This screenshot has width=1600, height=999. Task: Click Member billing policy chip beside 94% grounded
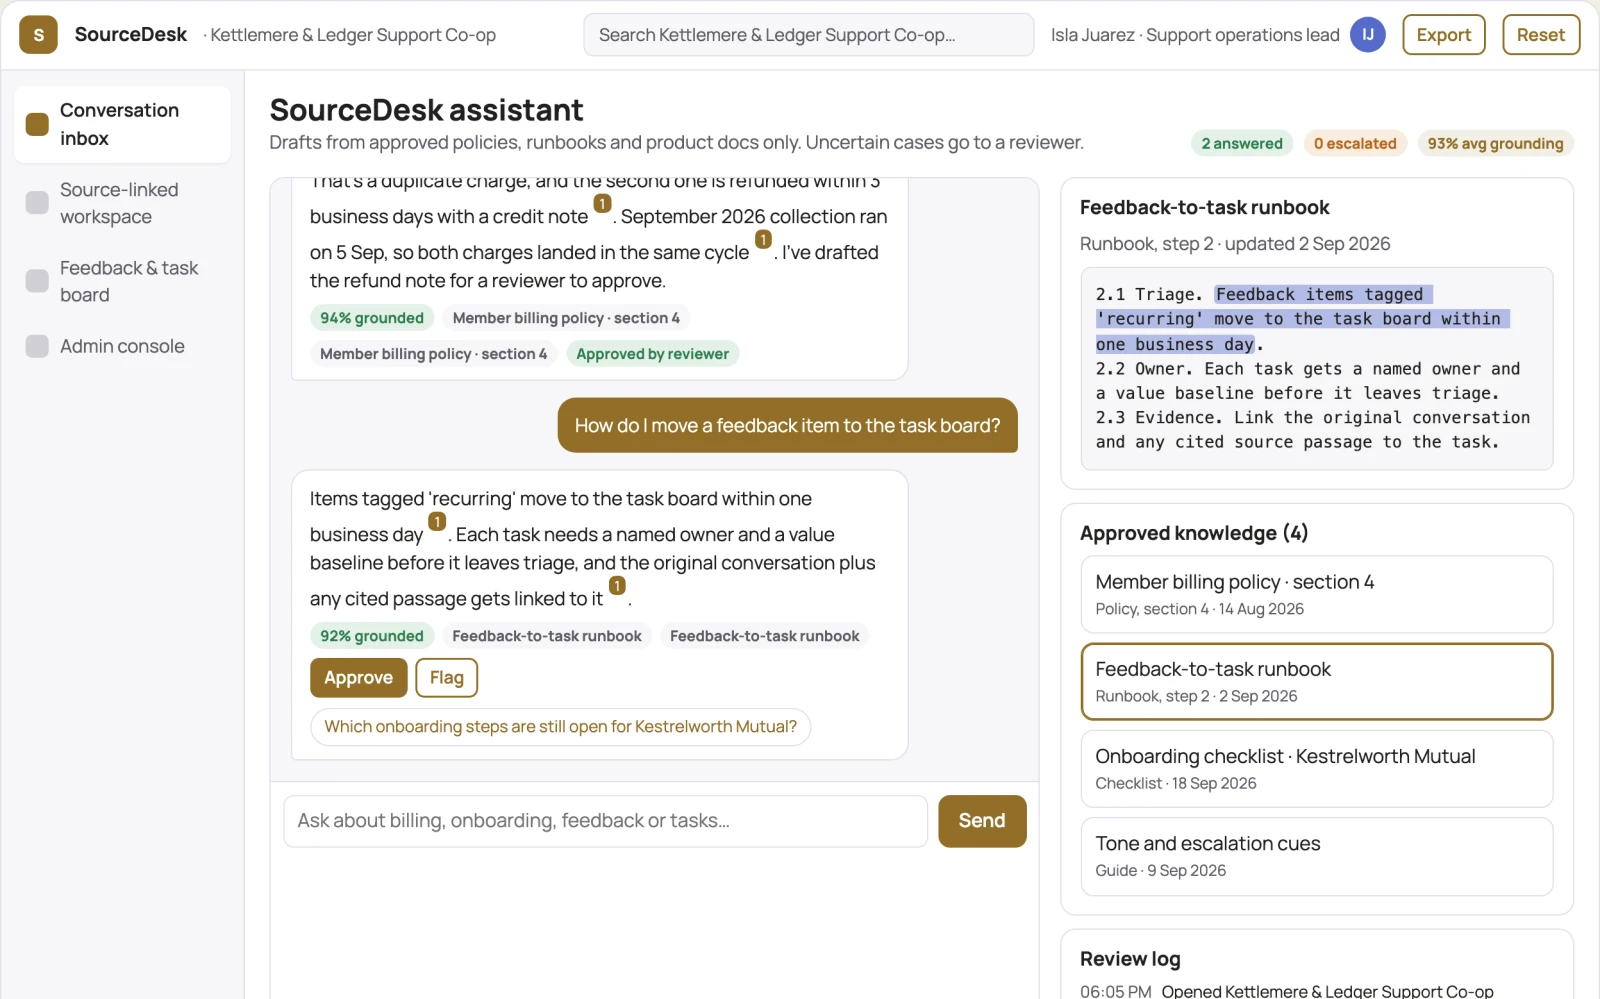tap(566, 318)
